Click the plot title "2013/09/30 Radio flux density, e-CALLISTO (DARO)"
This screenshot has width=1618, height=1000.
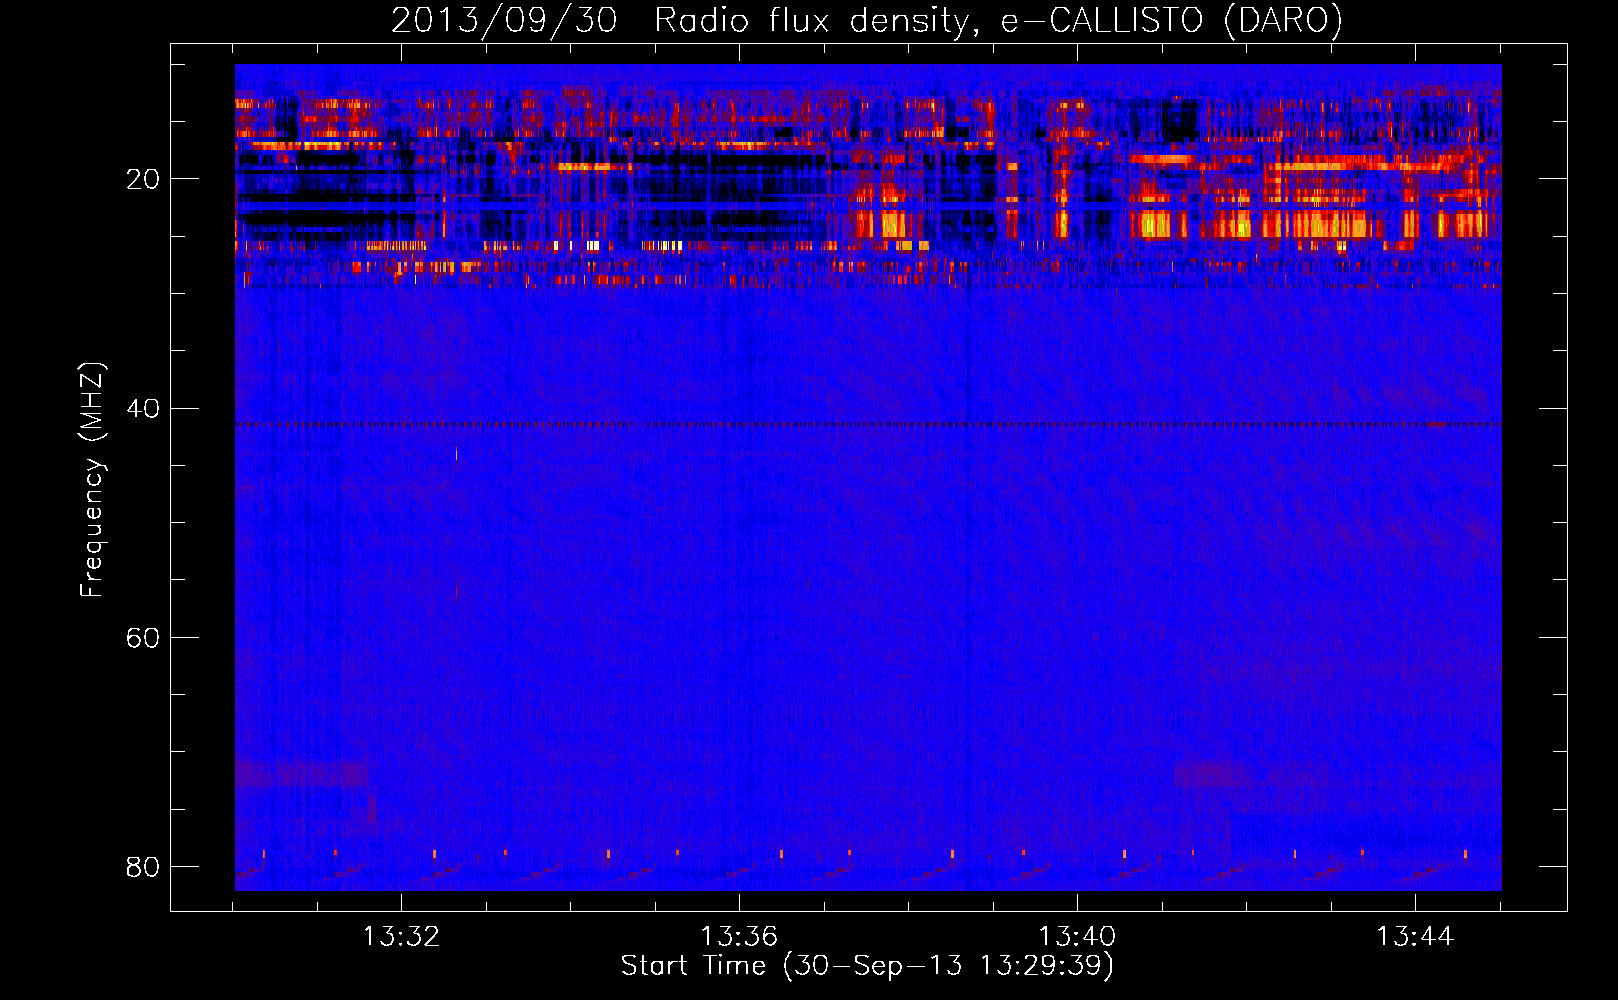tap(867, 20)
